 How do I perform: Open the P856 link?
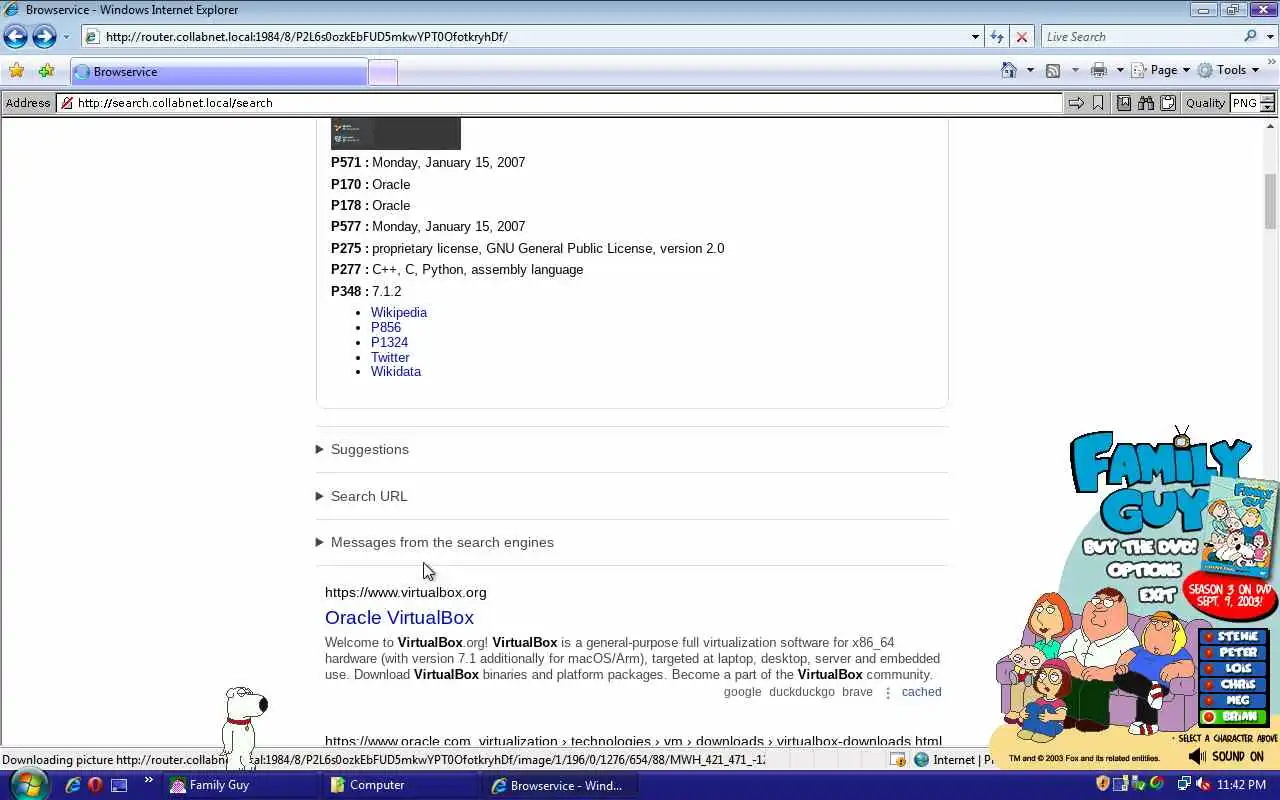tap(386, 327)
